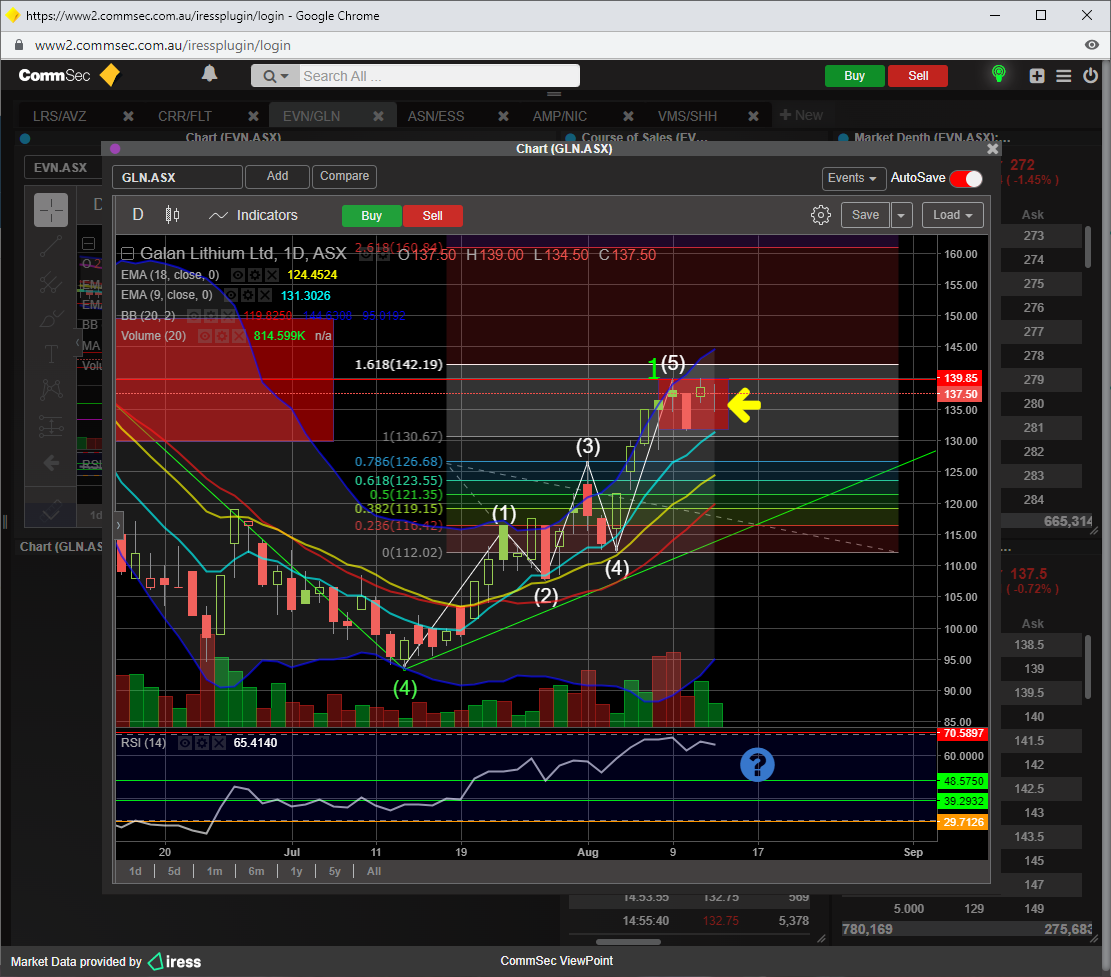
Task: Remove the EMA 18 indicator
Action: [x=271, y=275]
